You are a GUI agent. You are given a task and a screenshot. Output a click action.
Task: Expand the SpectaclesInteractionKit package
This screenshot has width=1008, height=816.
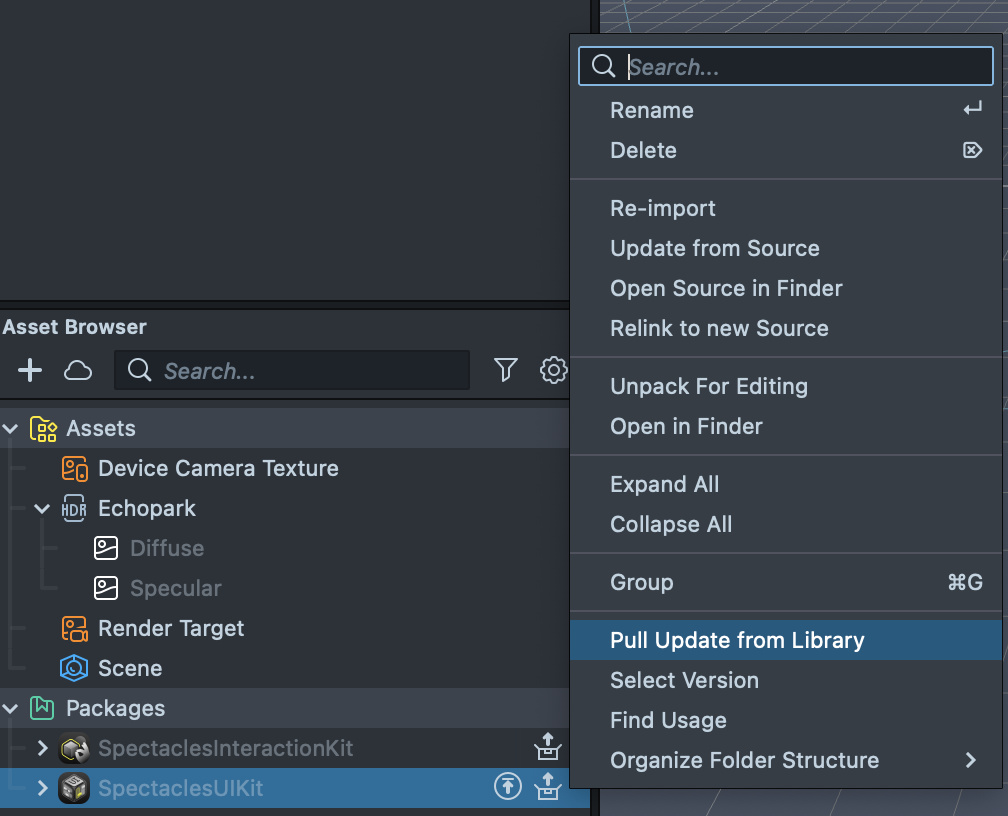[x=42, y=748]
